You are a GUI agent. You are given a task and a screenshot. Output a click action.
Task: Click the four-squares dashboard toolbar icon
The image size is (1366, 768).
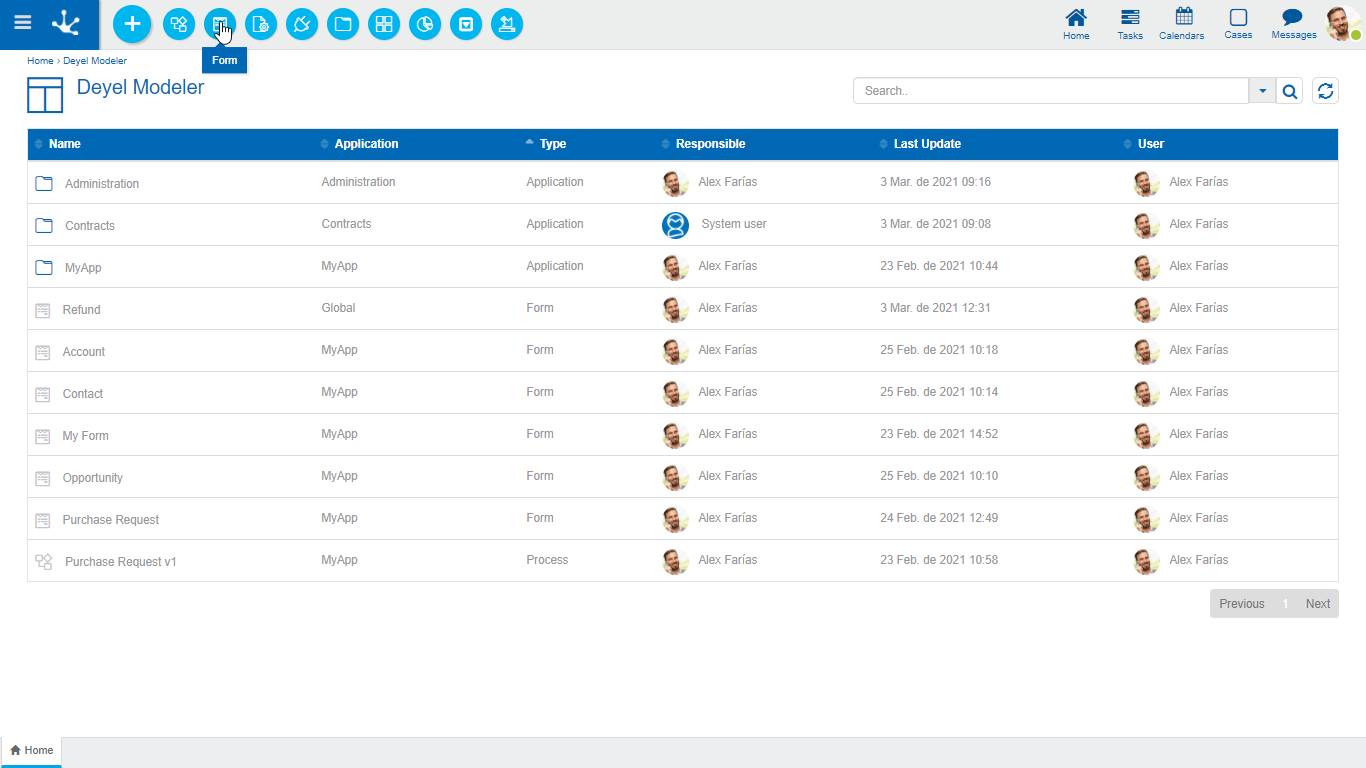pos(384,24)
